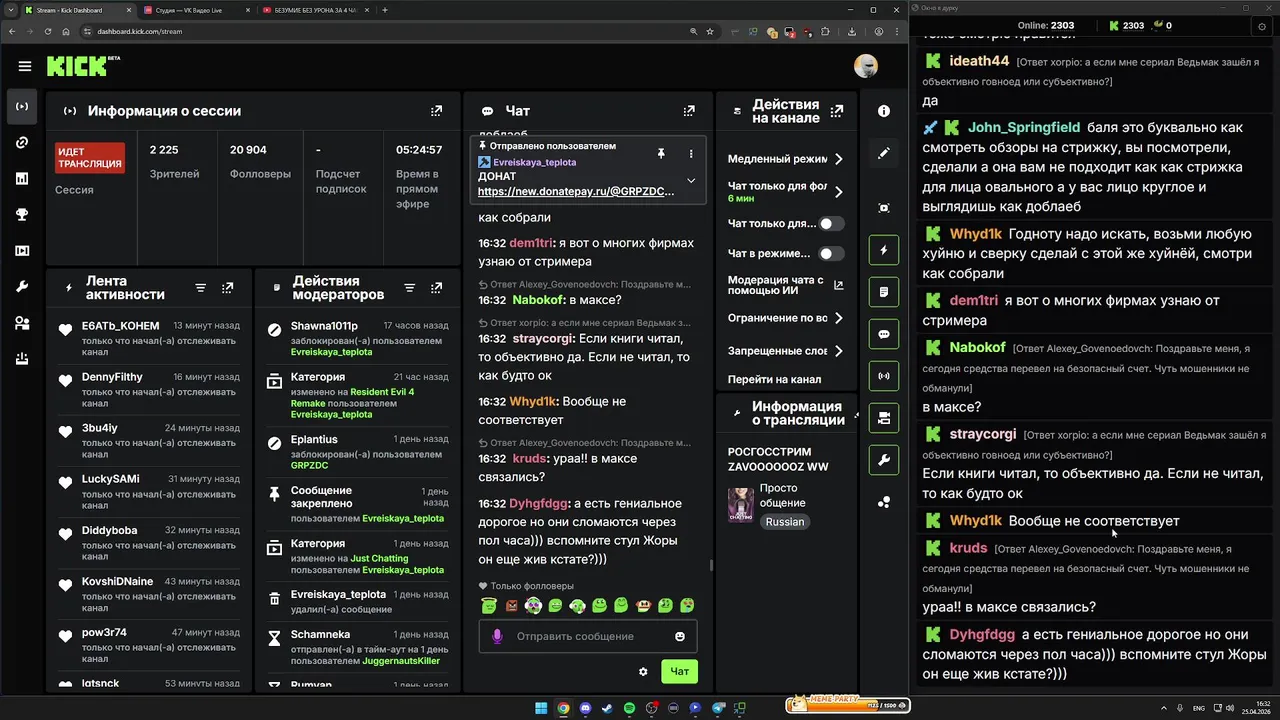Pop out the Чат panel
The image size is (1280, 720).
pyautogui.click(x=689, y=111)
